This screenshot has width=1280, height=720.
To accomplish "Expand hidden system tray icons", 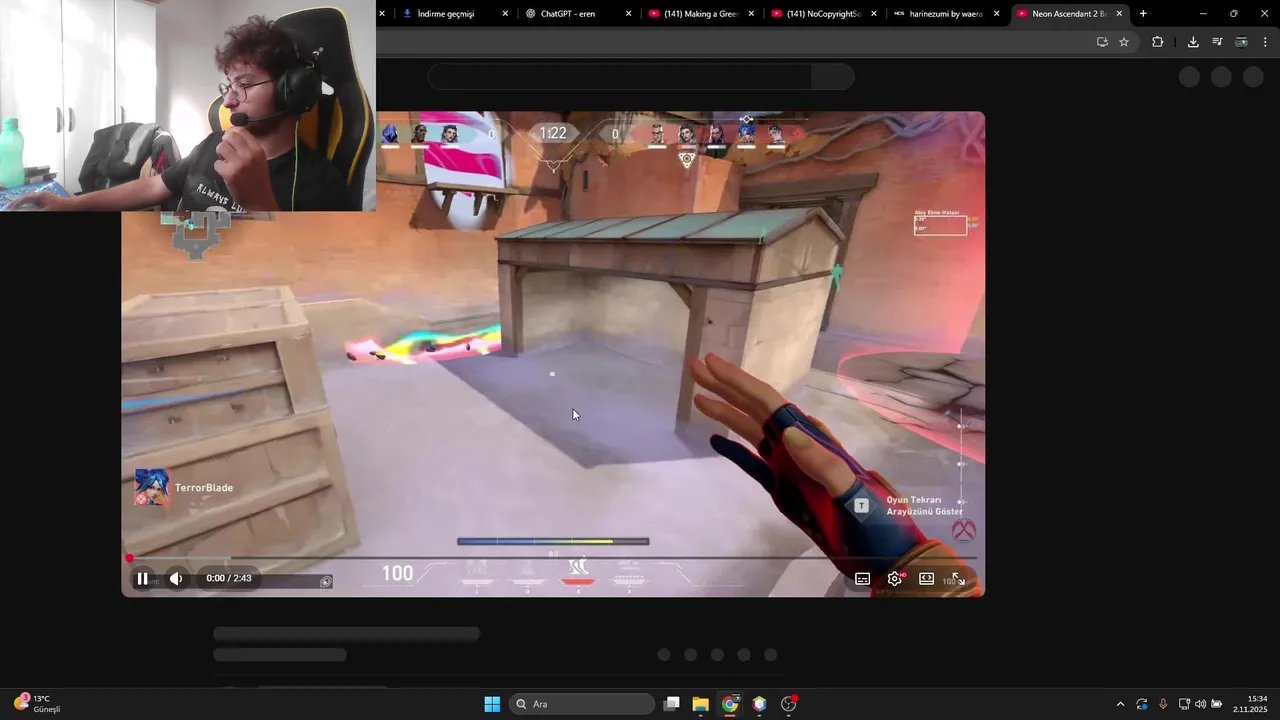I will coord(1120,704).
